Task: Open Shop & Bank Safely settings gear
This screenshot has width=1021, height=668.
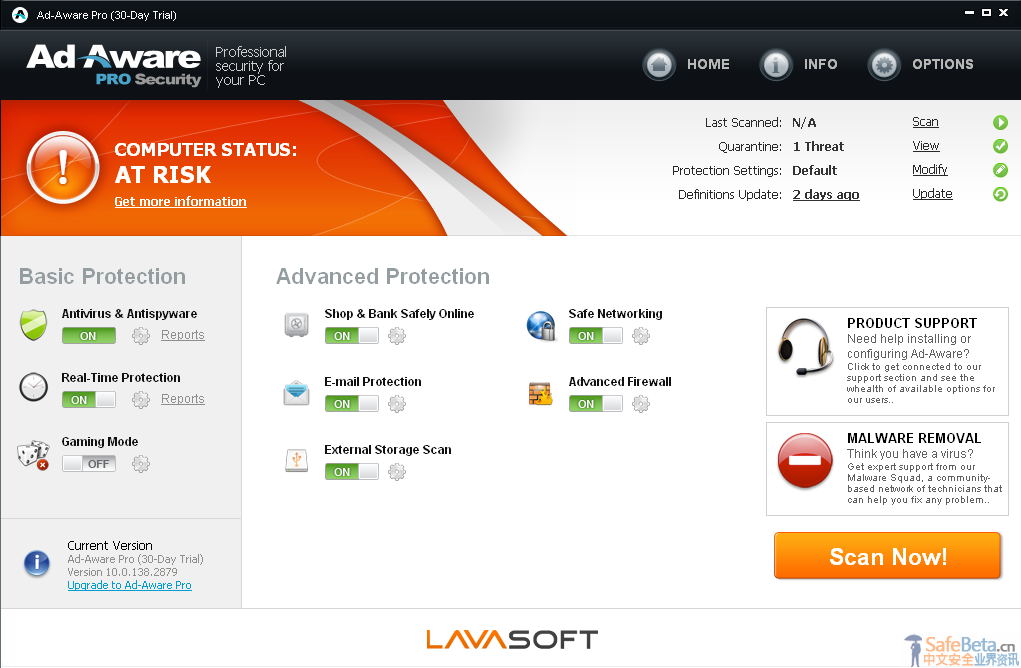Action: (x=397, y=336)
